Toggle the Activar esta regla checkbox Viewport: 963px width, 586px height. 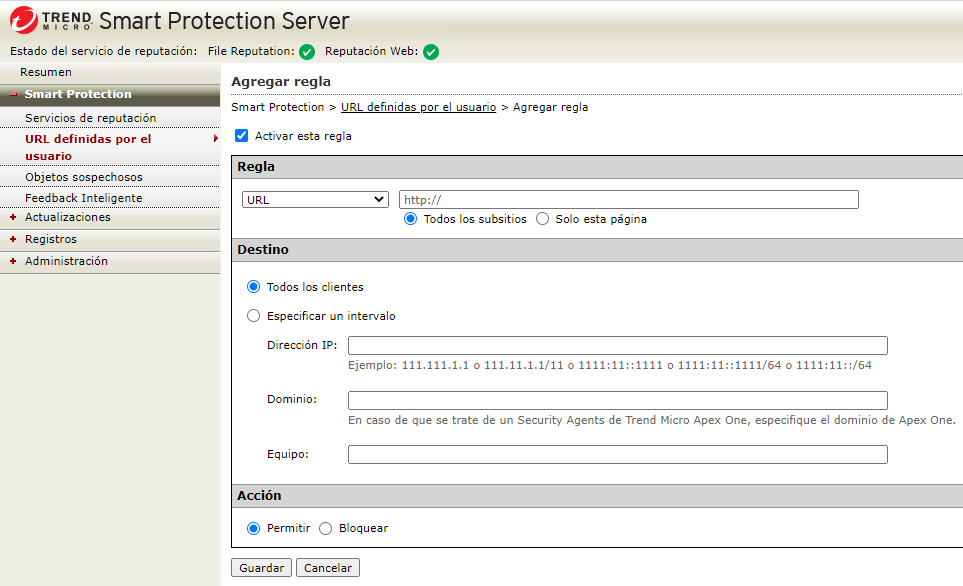coord(241,136)
